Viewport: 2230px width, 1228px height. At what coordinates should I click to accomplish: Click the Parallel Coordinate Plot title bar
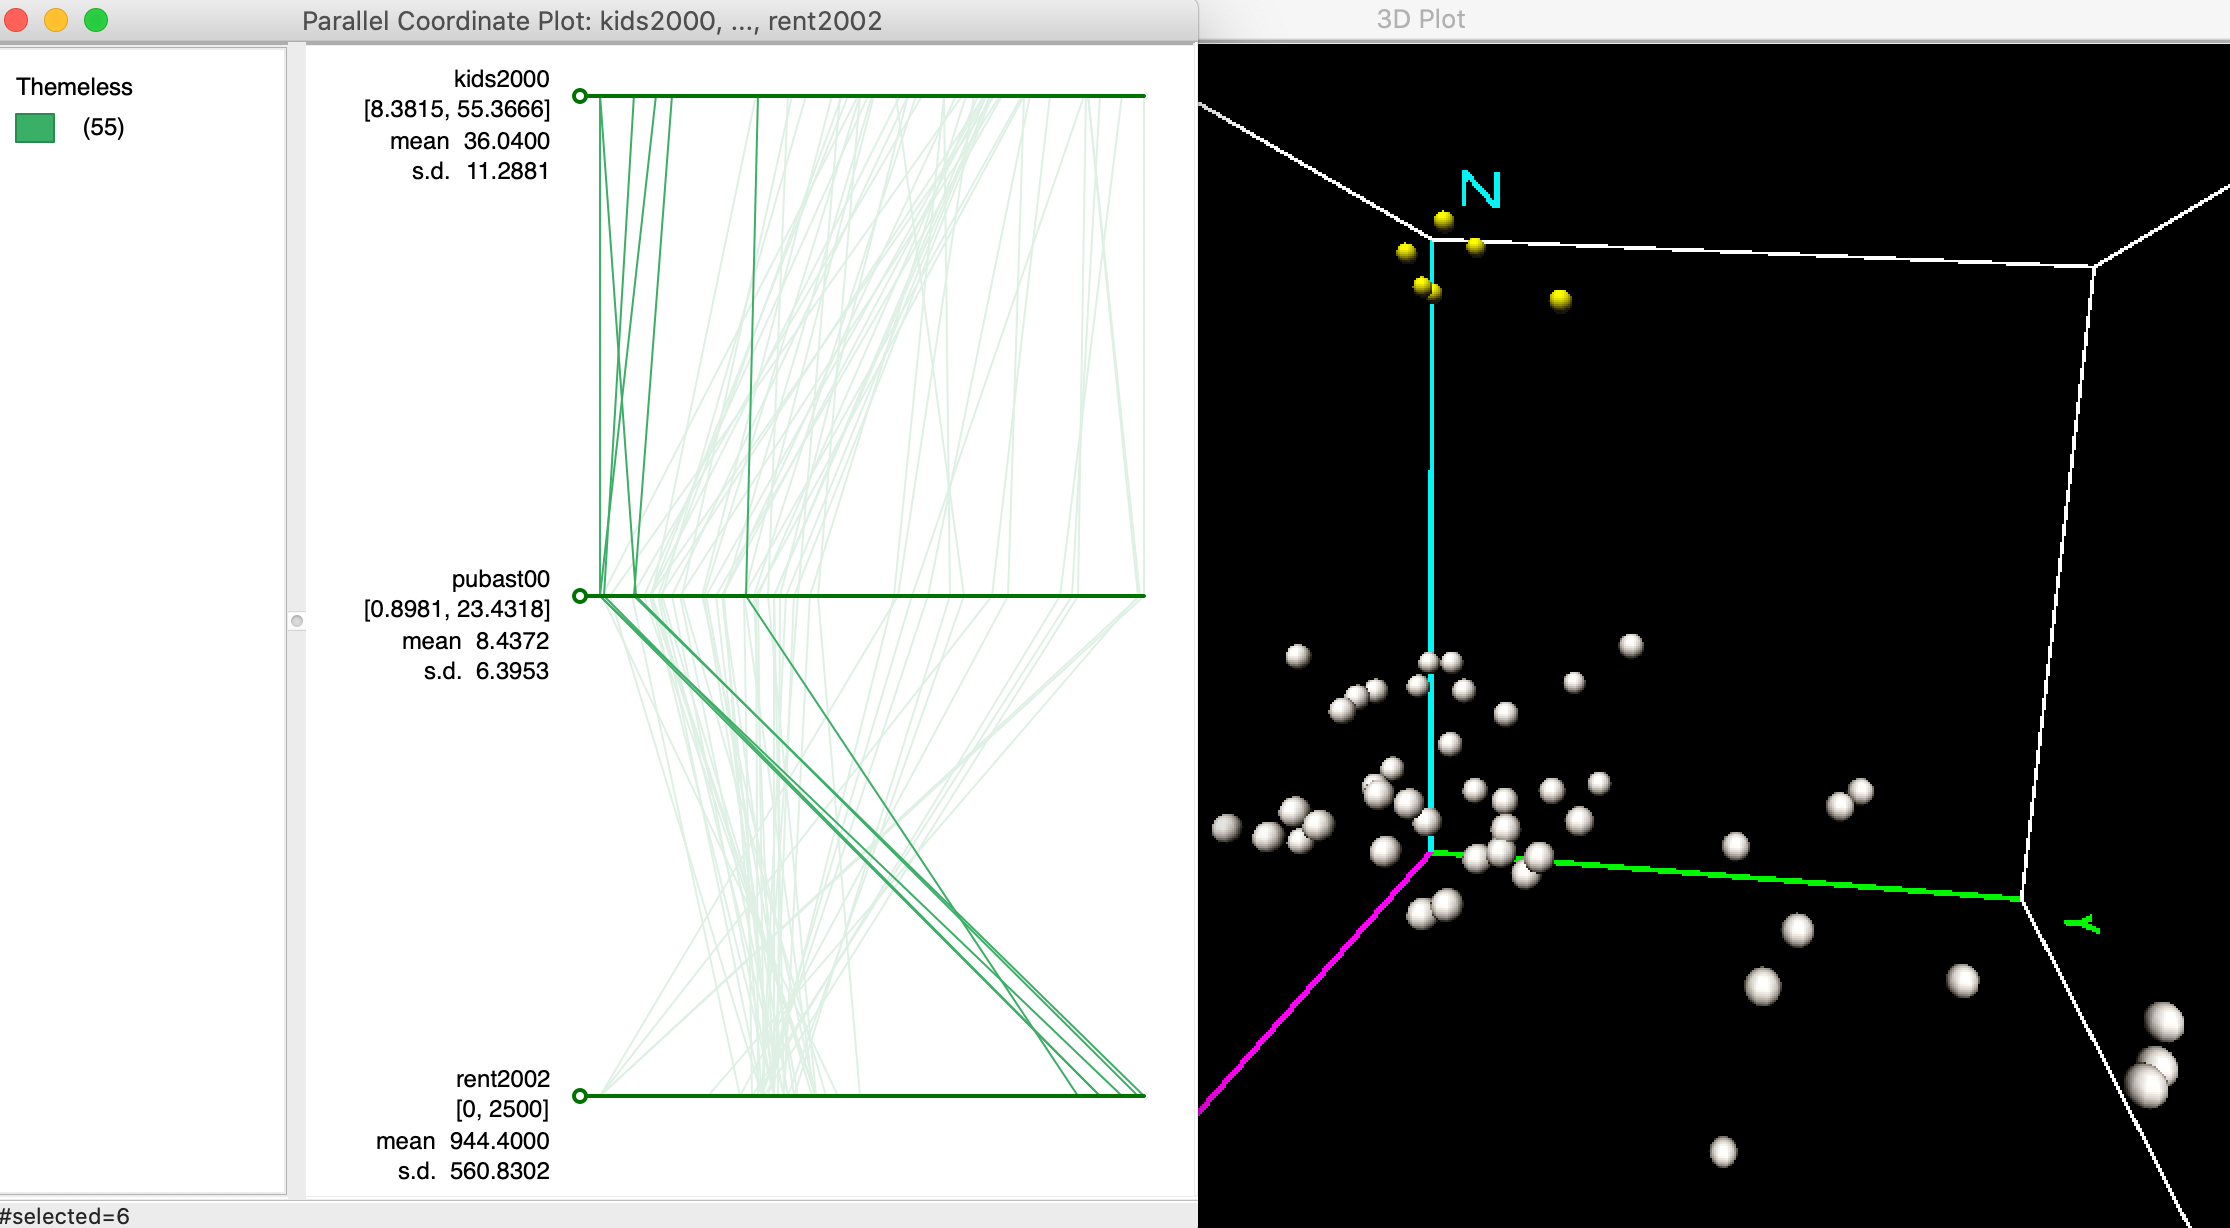[x=592, y=21]
